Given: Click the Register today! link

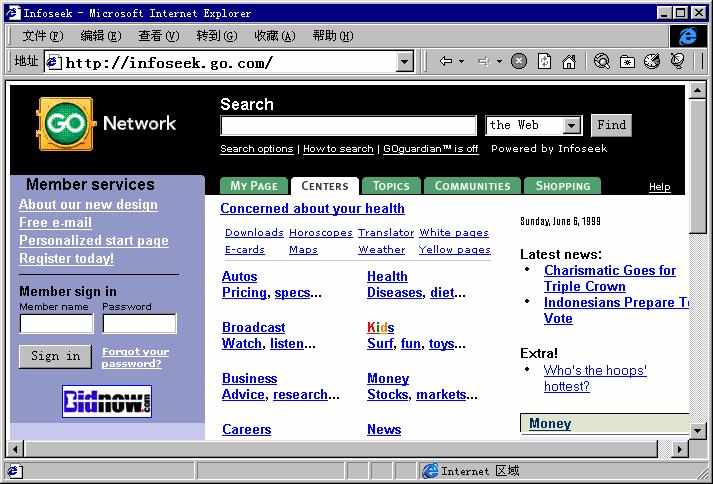Looking at the screenshot, I should coord(66,258).
